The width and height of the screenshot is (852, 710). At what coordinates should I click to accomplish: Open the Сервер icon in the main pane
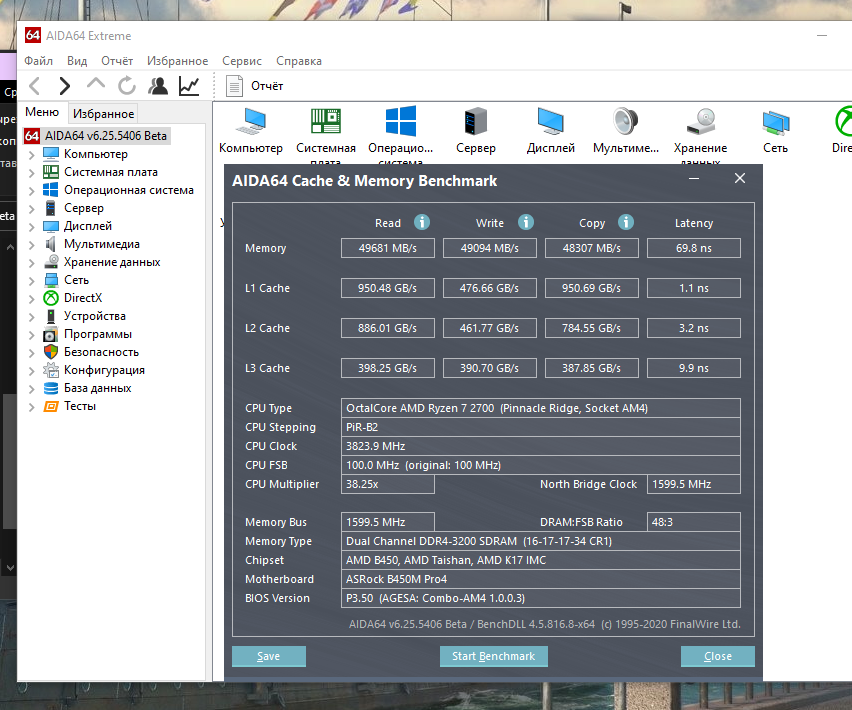click(x=475, y=130)
